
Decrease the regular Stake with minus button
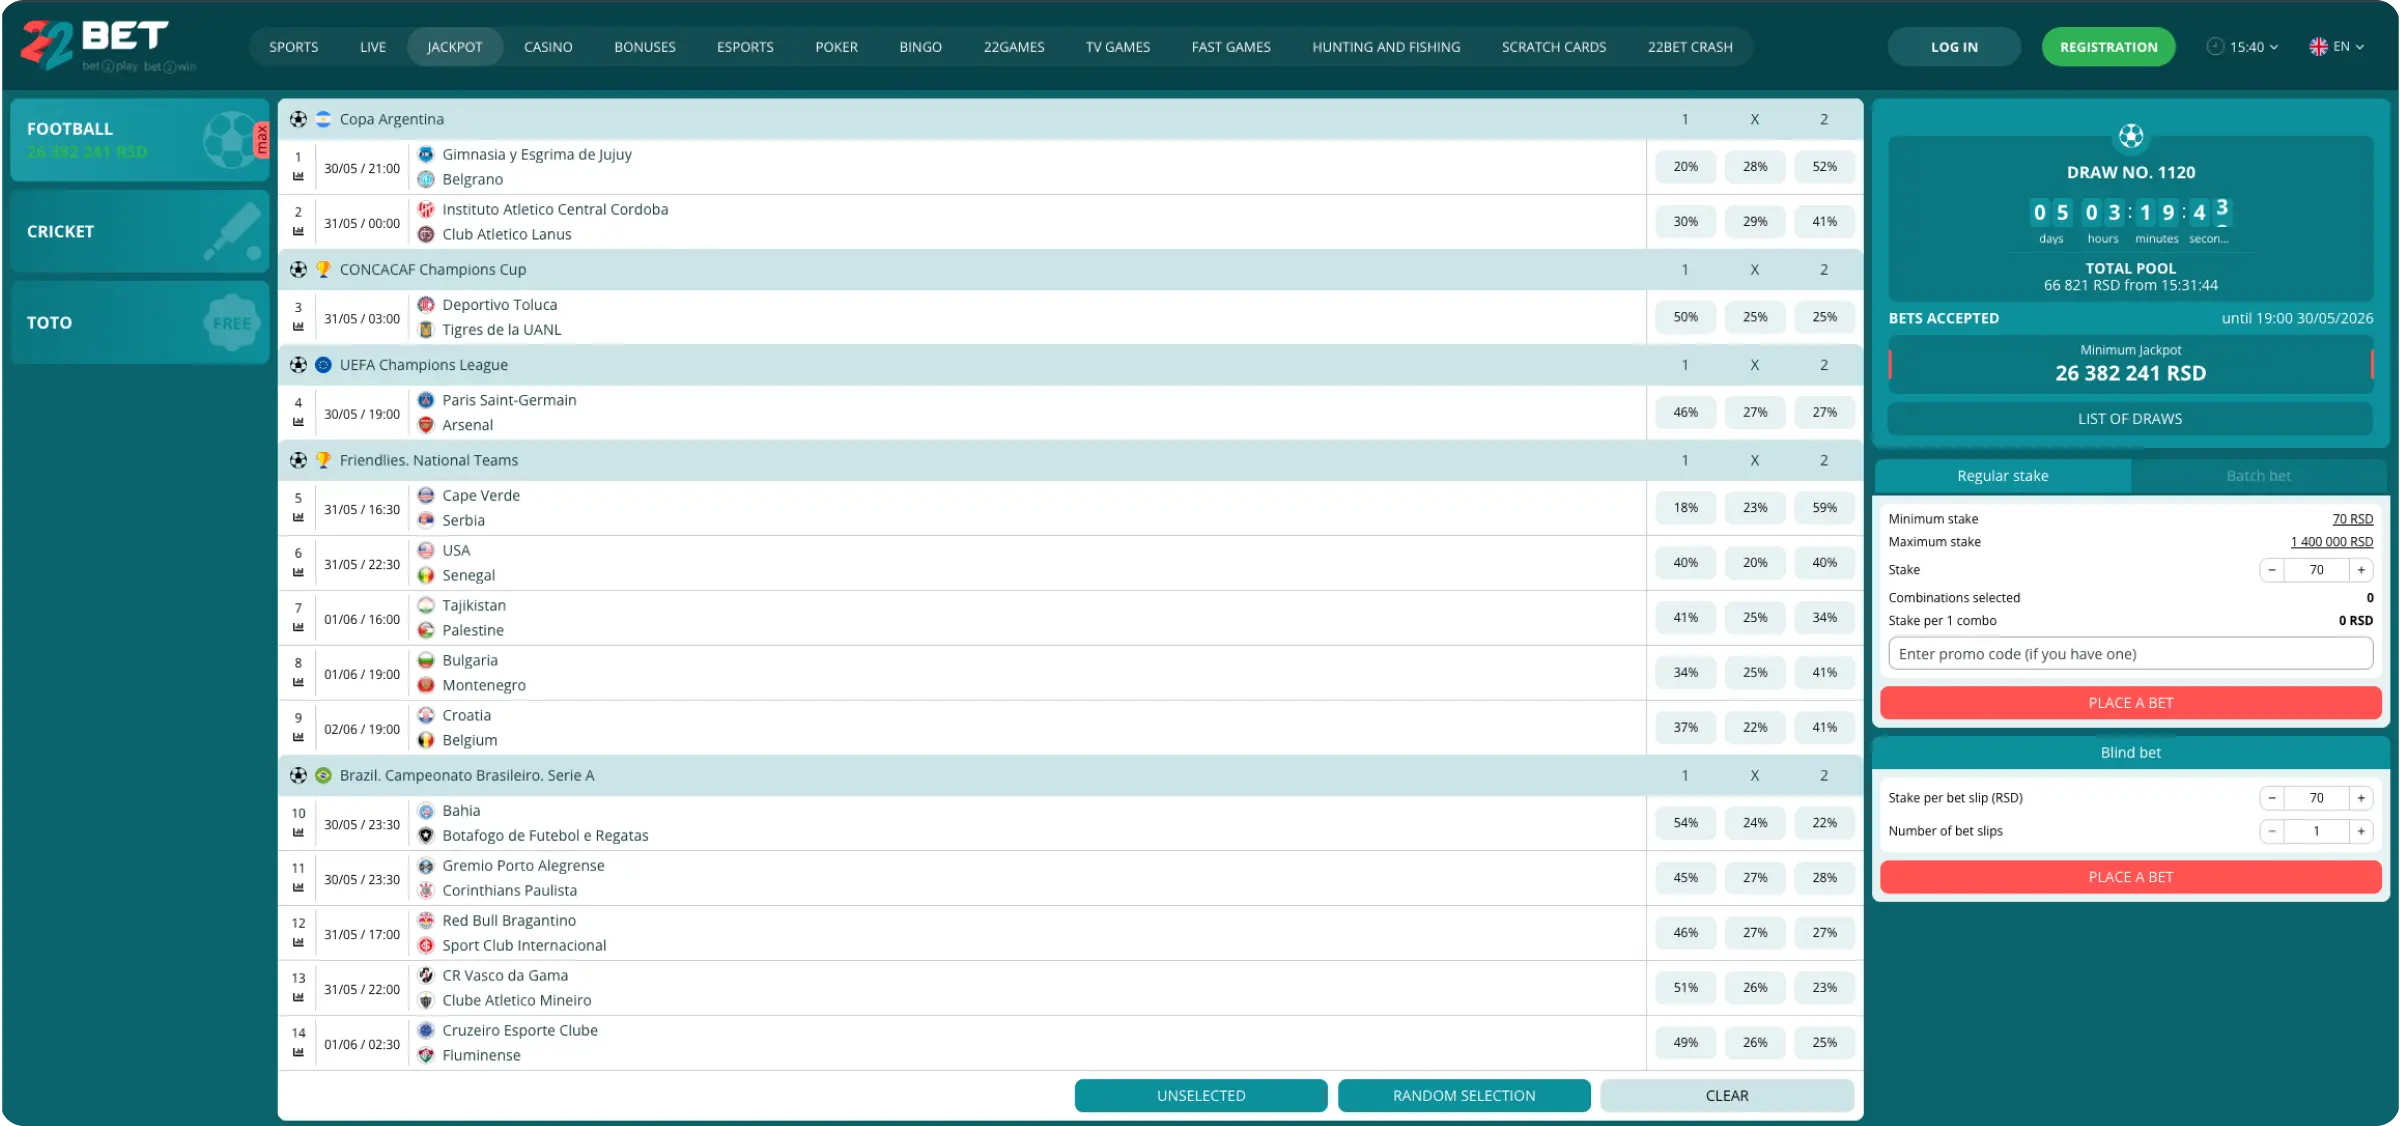2272,570
